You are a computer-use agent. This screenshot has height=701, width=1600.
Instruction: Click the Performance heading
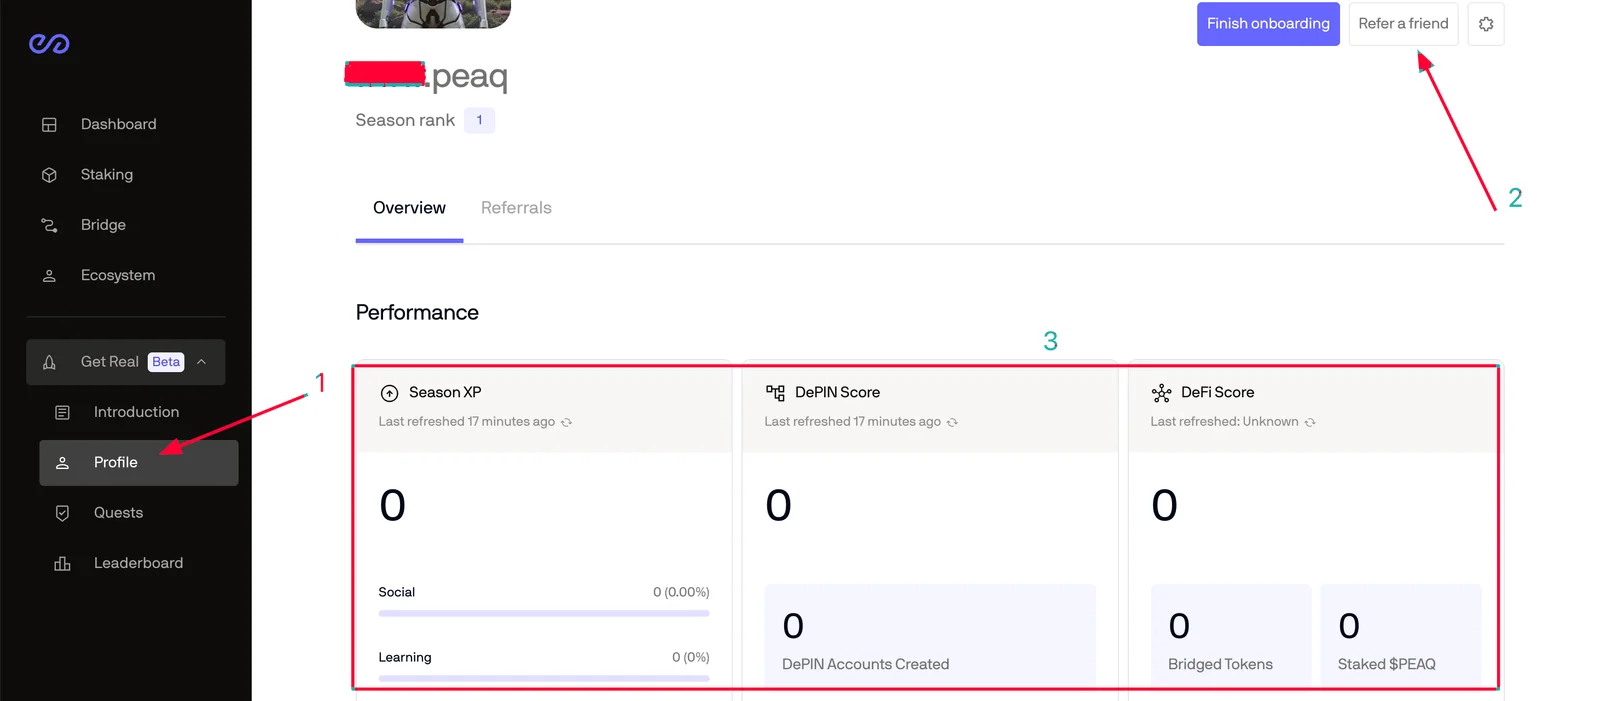417,313
